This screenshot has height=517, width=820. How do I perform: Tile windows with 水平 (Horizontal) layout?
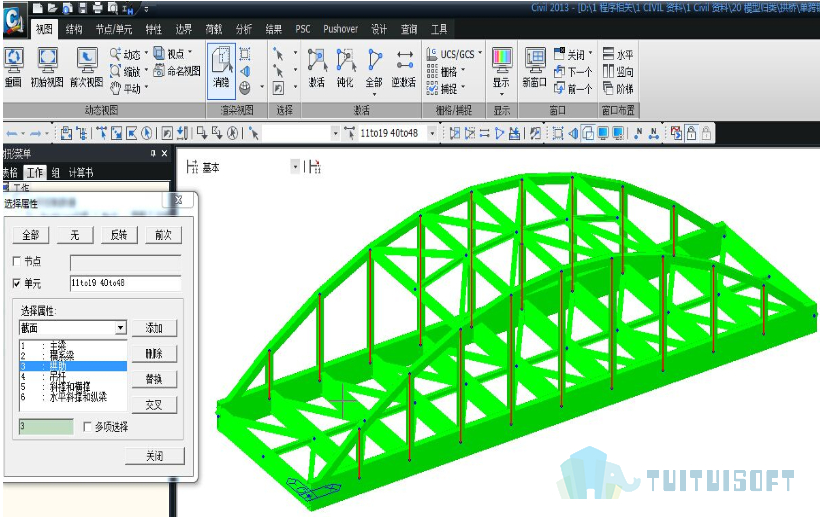point(618,54)
